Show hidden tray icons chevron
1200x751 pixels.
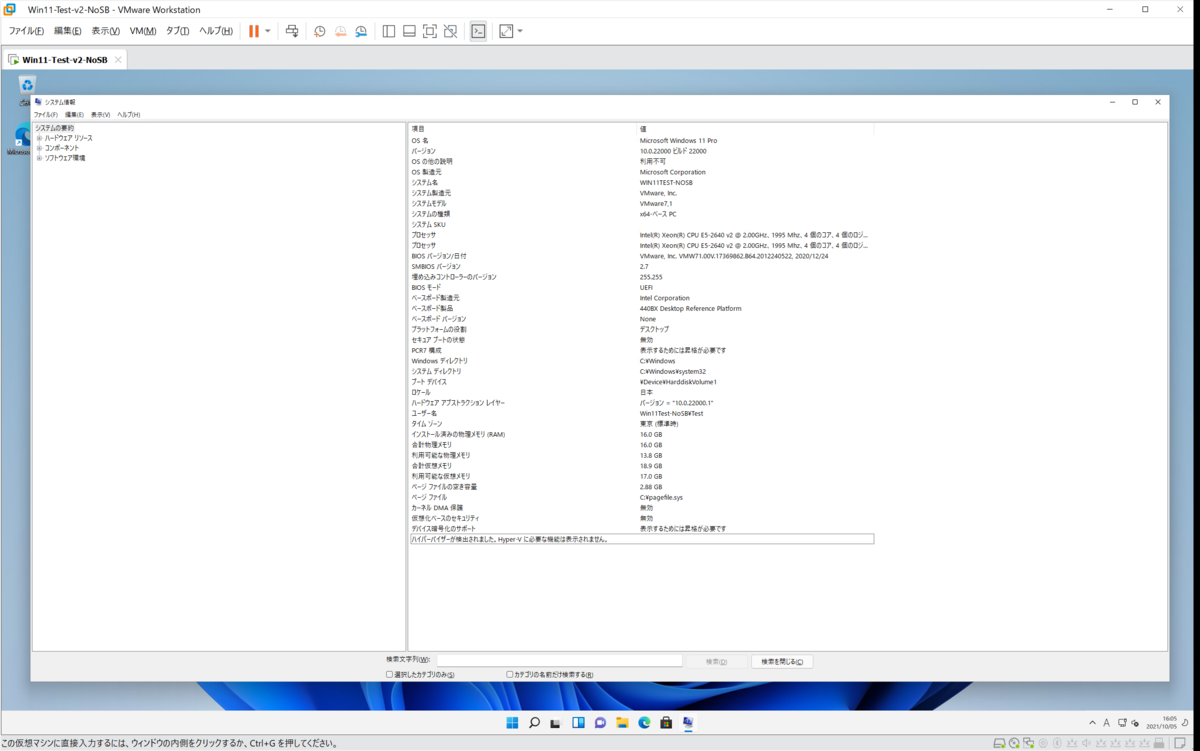(1092, 723)
